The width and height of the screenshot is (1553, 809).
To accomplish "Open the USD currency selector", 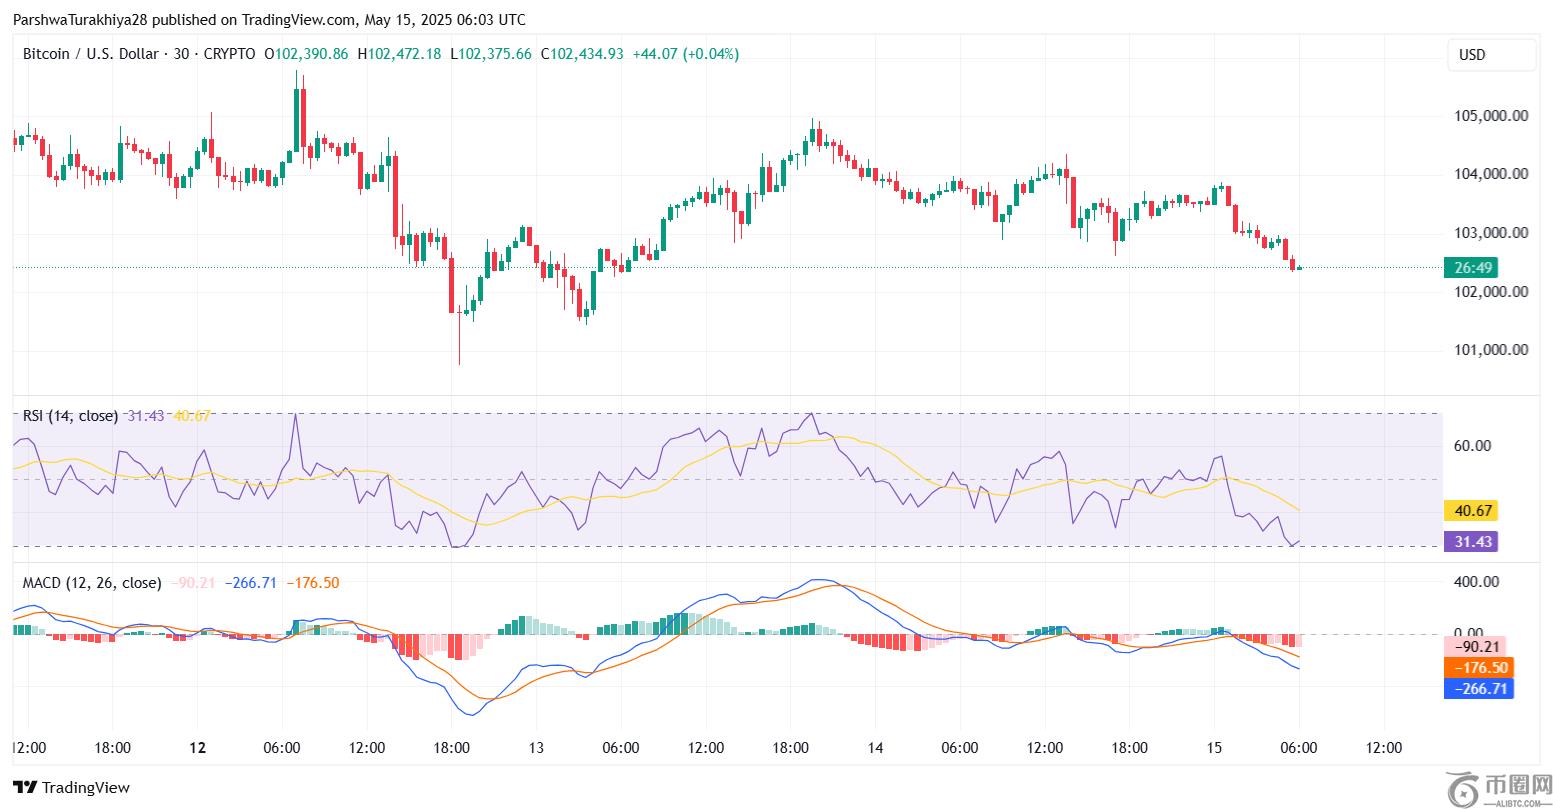I will [x=1491, y=55].
